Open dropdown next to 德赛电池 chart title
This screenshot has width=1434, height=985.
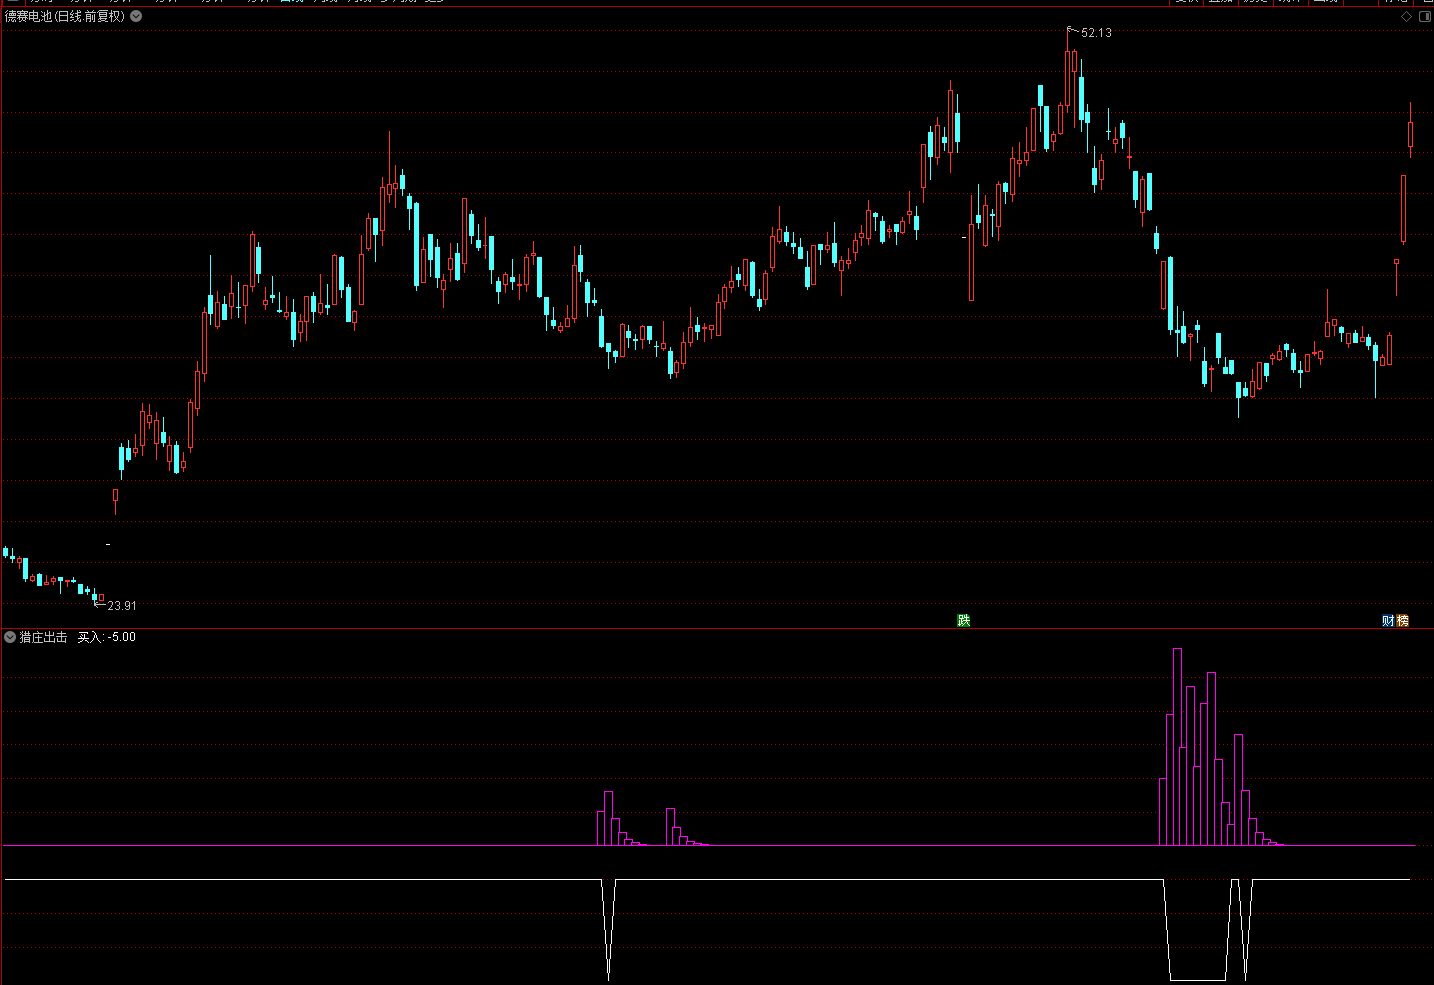click(136, 16)
